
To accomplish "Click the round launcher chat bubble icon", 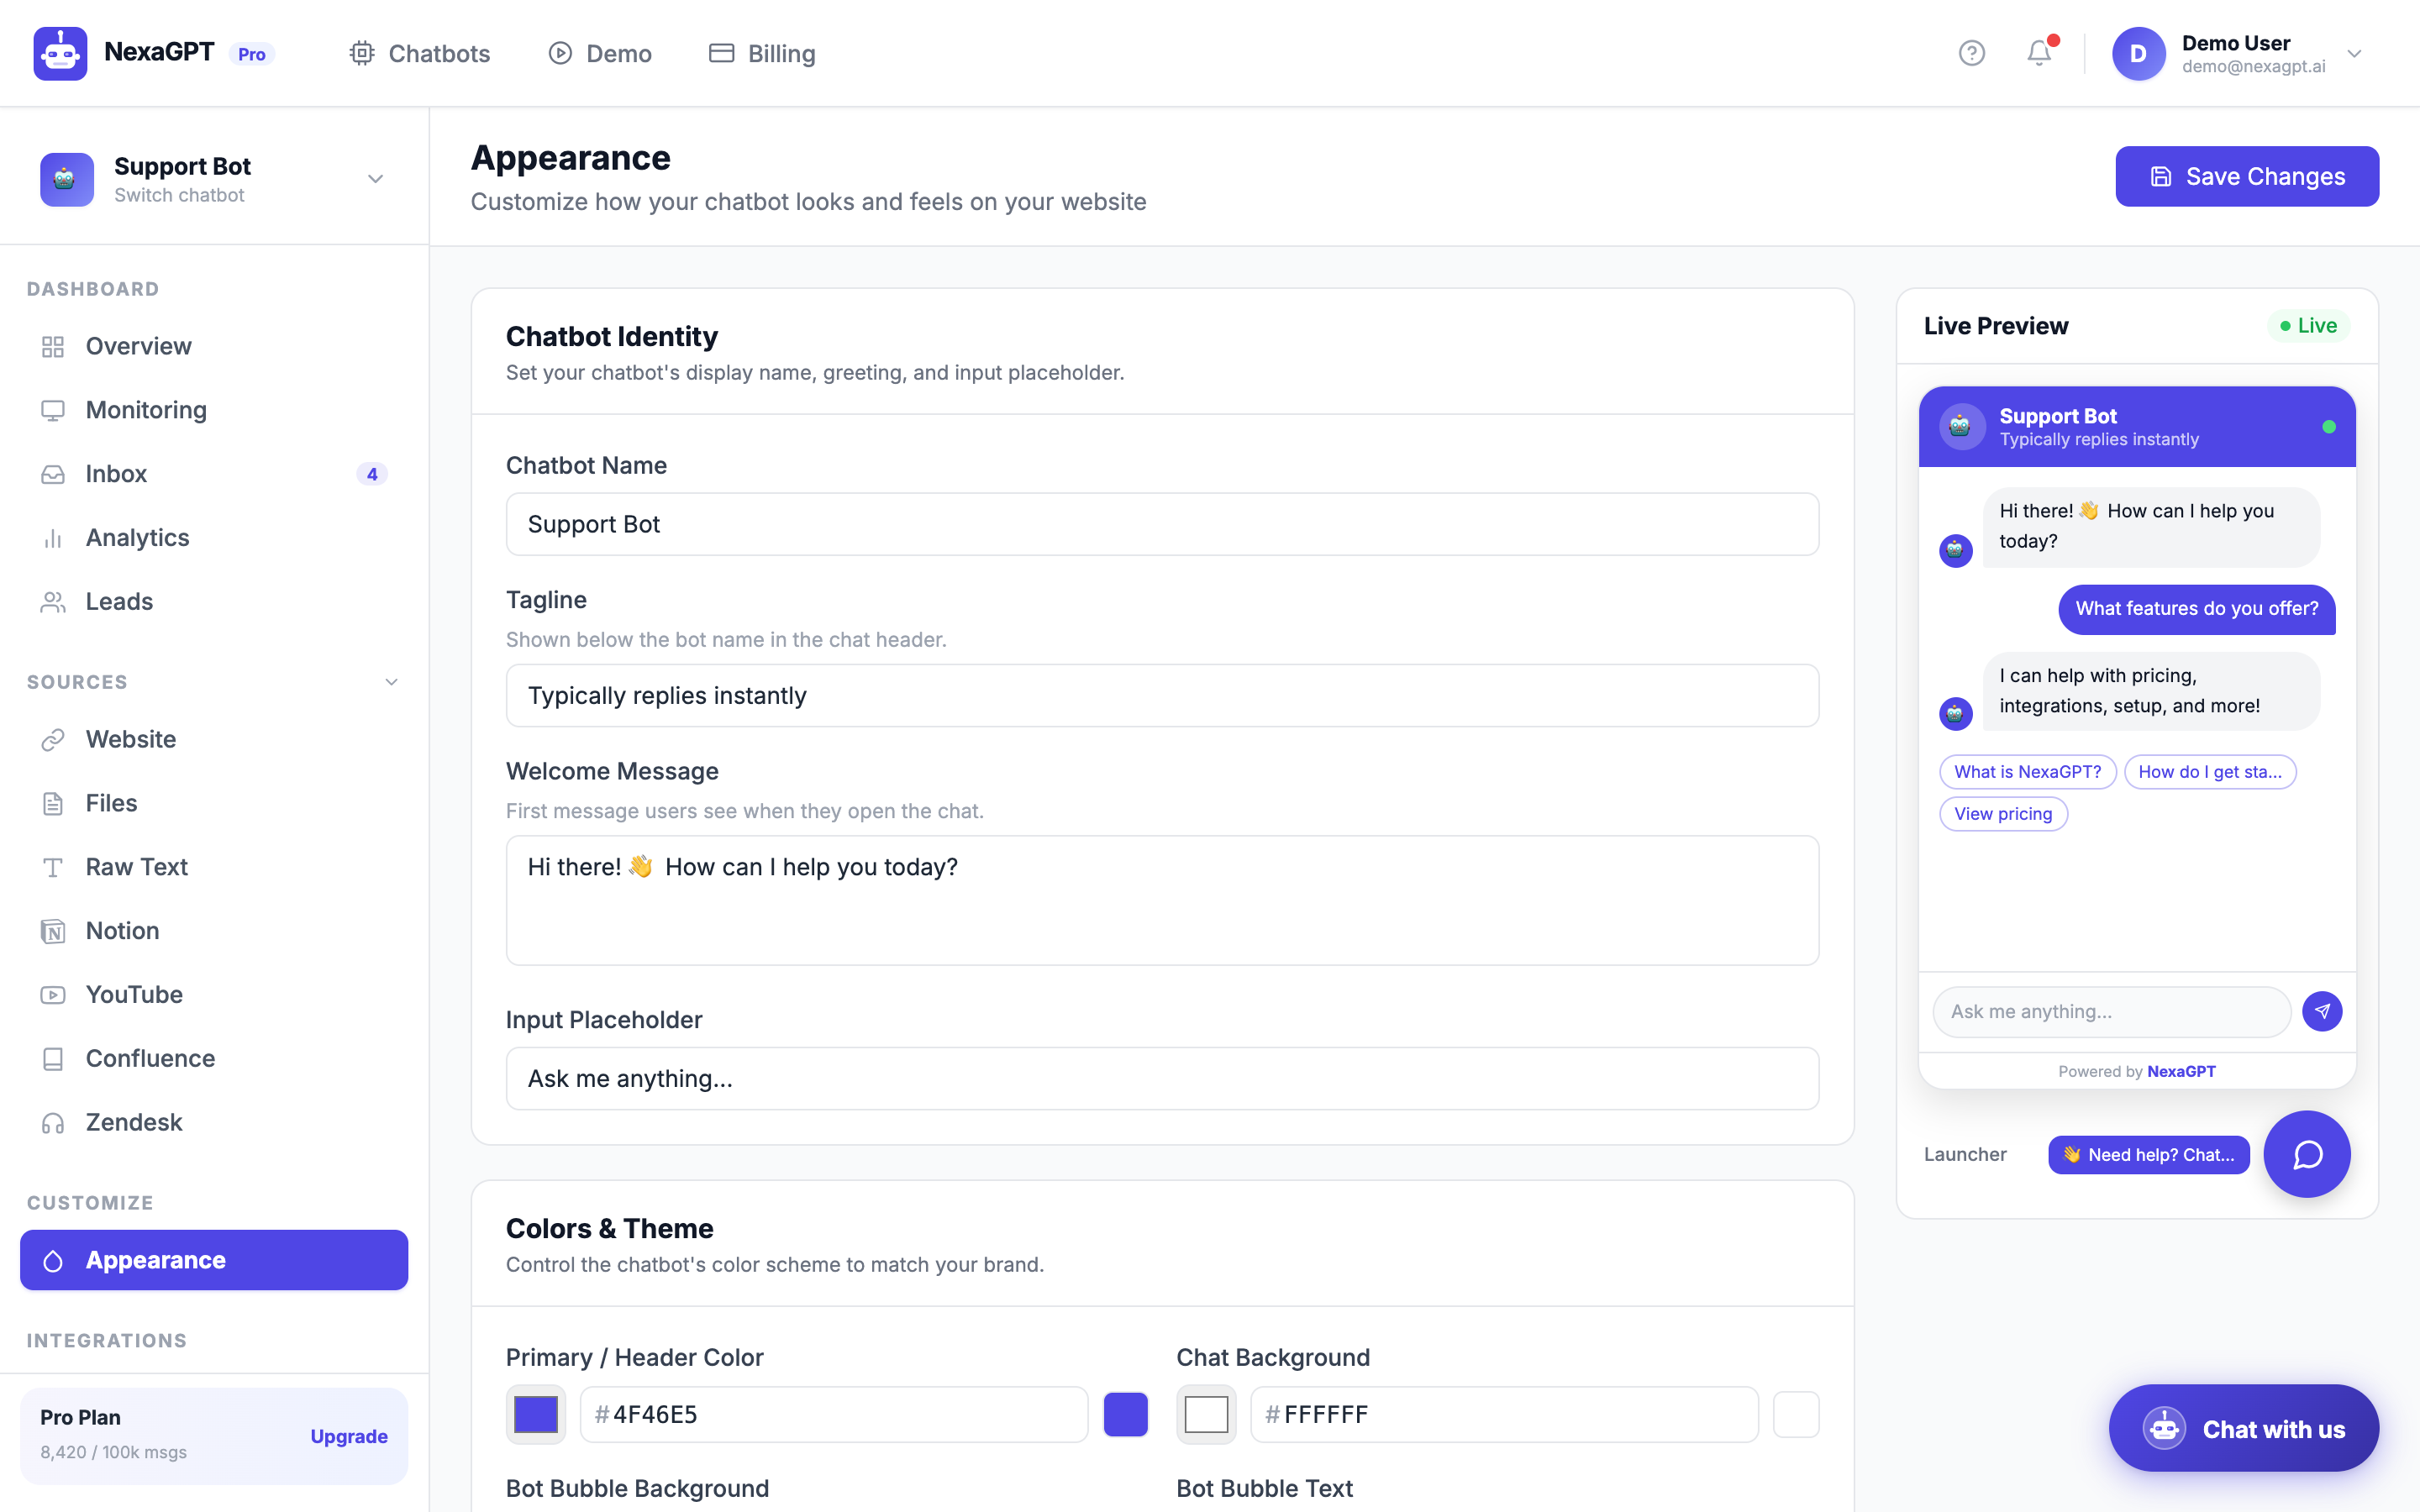I will [x=2307, y=1154].
